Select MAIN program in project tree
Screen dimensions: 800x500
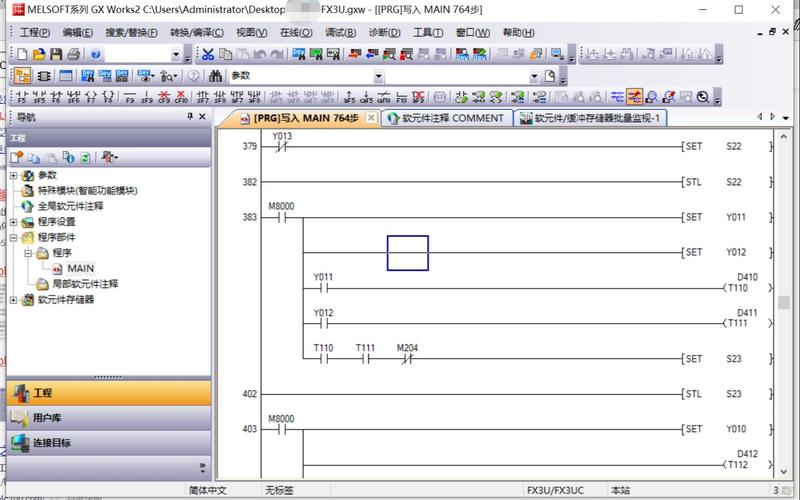click(x=80, y=268)
